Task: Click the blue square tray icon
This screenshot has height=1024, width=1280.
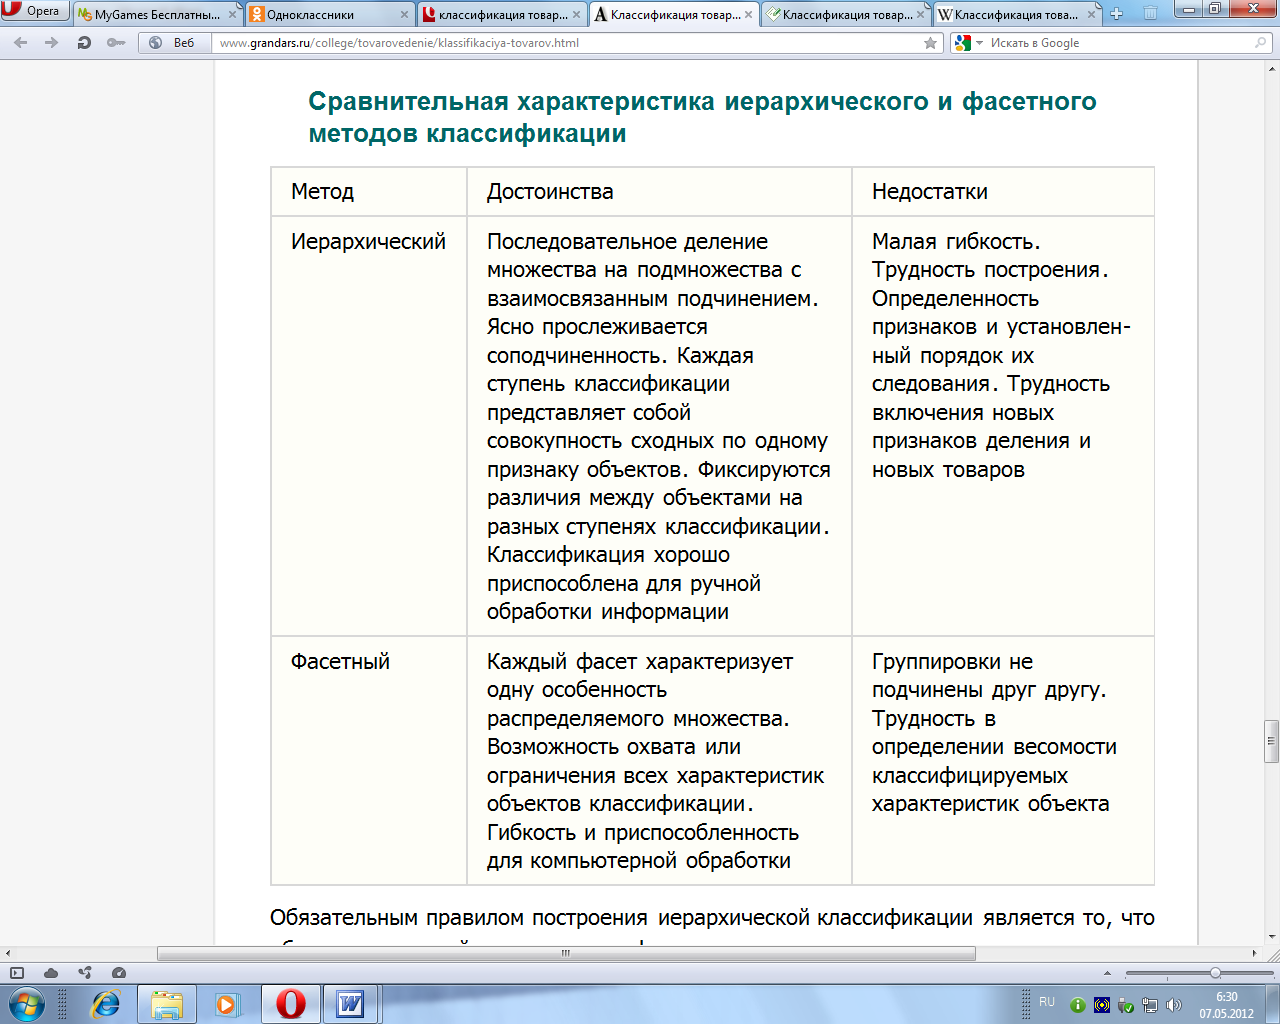Action: (x=1102, y=1005)
